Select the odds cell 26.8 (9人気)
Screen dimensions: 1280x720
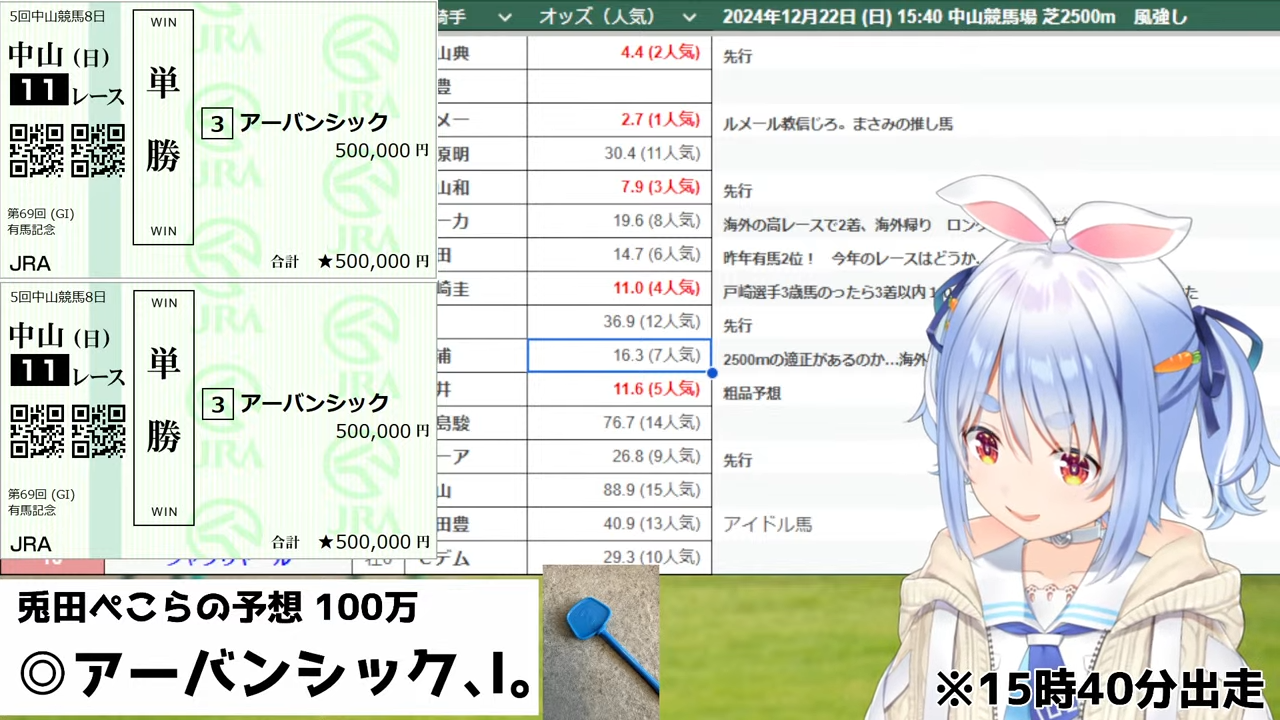(x=619, y=456)
